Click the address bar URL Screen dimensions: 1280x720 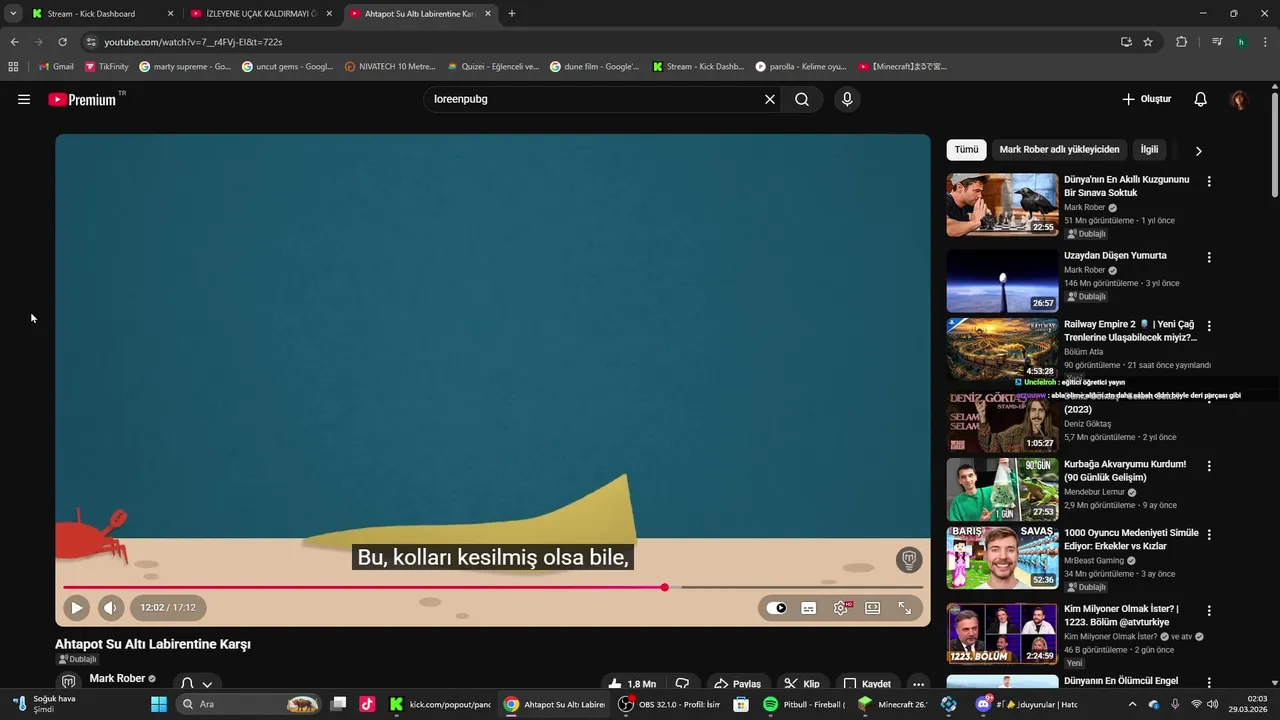click(x=193, y=42)
